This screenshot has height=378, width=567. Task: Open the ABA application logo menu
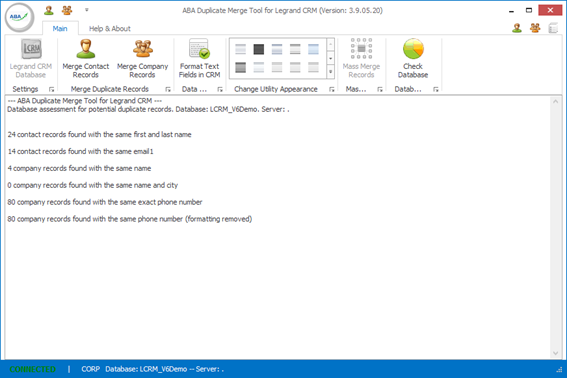(x=20, y=17)
